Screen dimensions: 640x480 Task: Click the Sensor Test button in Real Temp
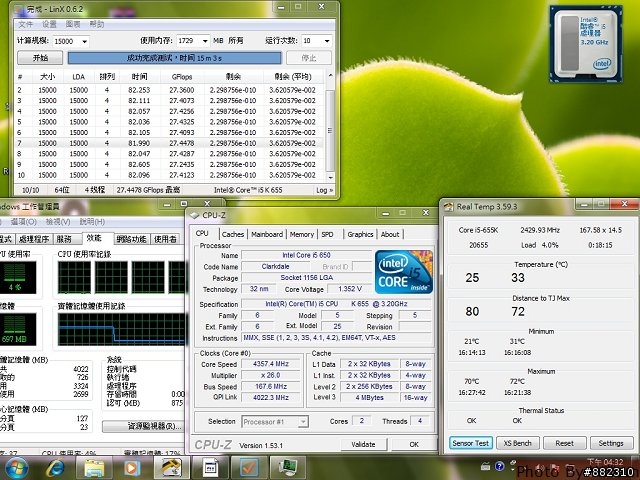point(471,443)
